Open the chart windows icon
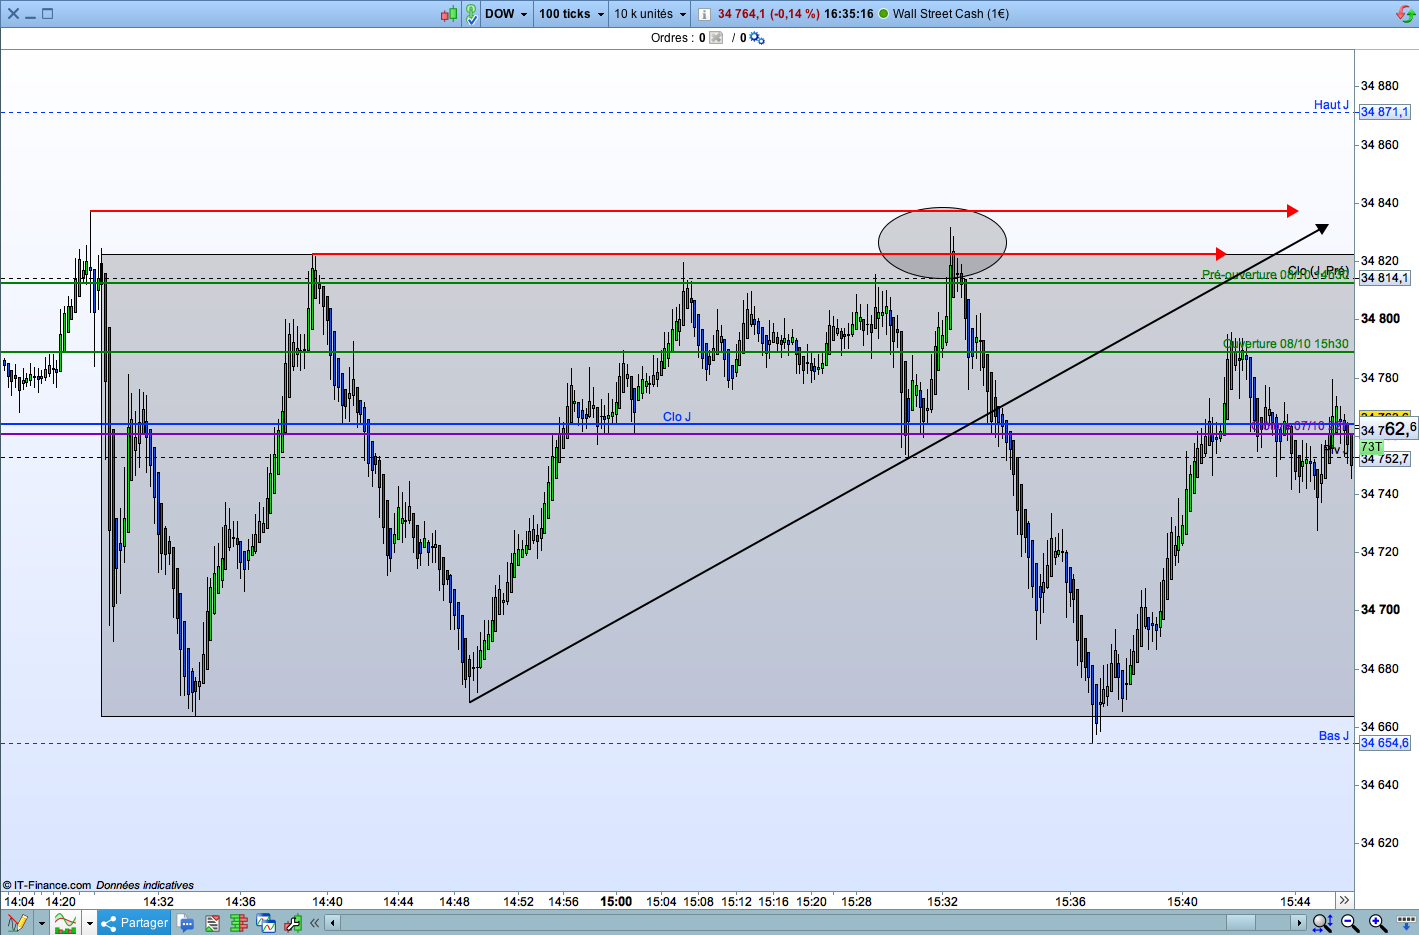The width and height of the screenshot is (1419, 935). (266, 923)
